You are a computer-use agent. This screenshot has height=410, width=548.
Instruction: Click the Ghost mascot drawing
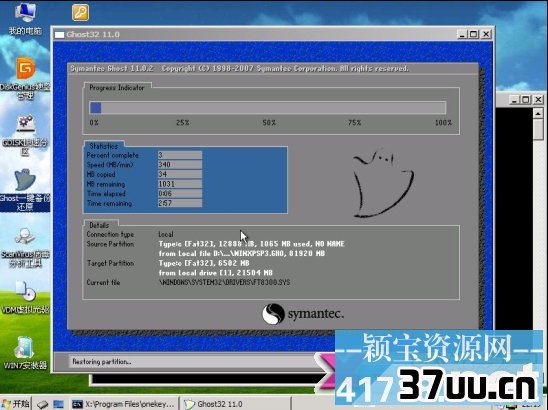[x=383, y=184]
